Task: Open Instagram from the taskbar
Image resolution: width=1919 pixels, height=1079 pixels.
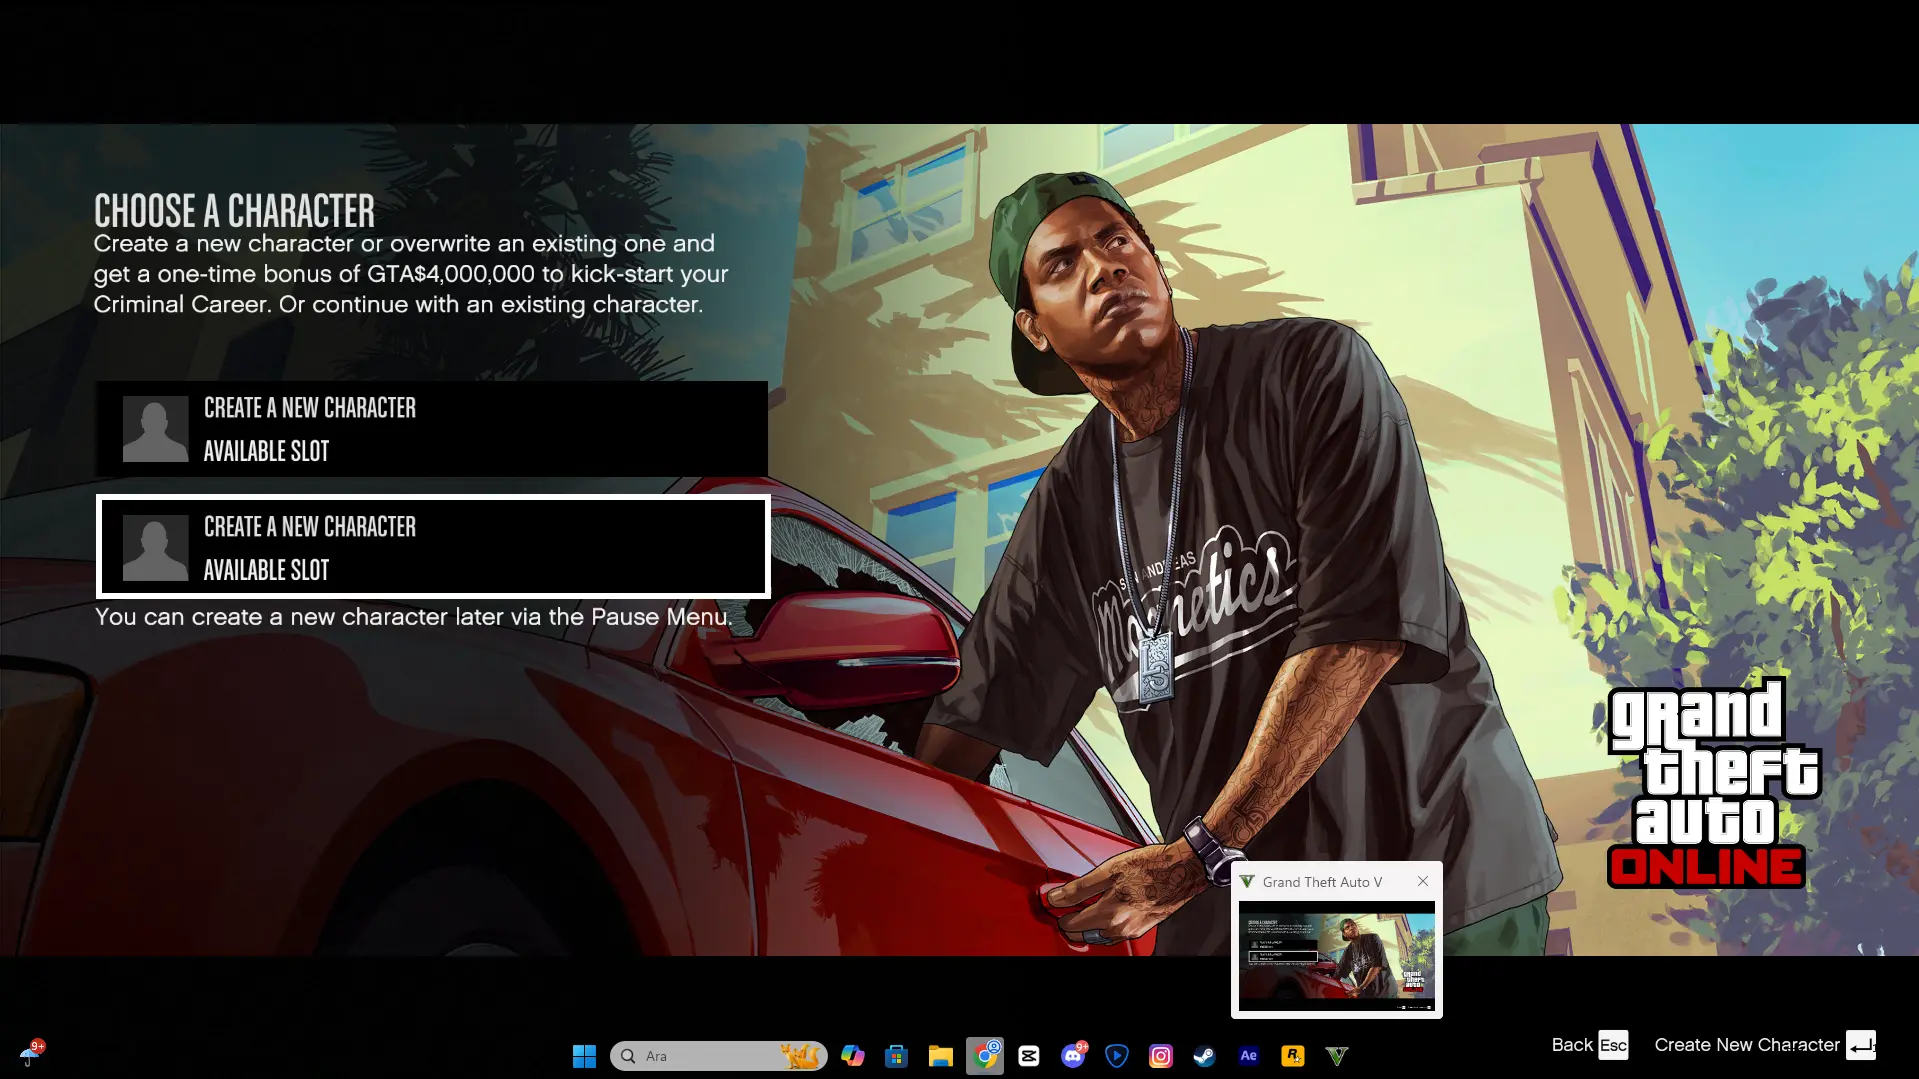Action: click(1161, 1056)
